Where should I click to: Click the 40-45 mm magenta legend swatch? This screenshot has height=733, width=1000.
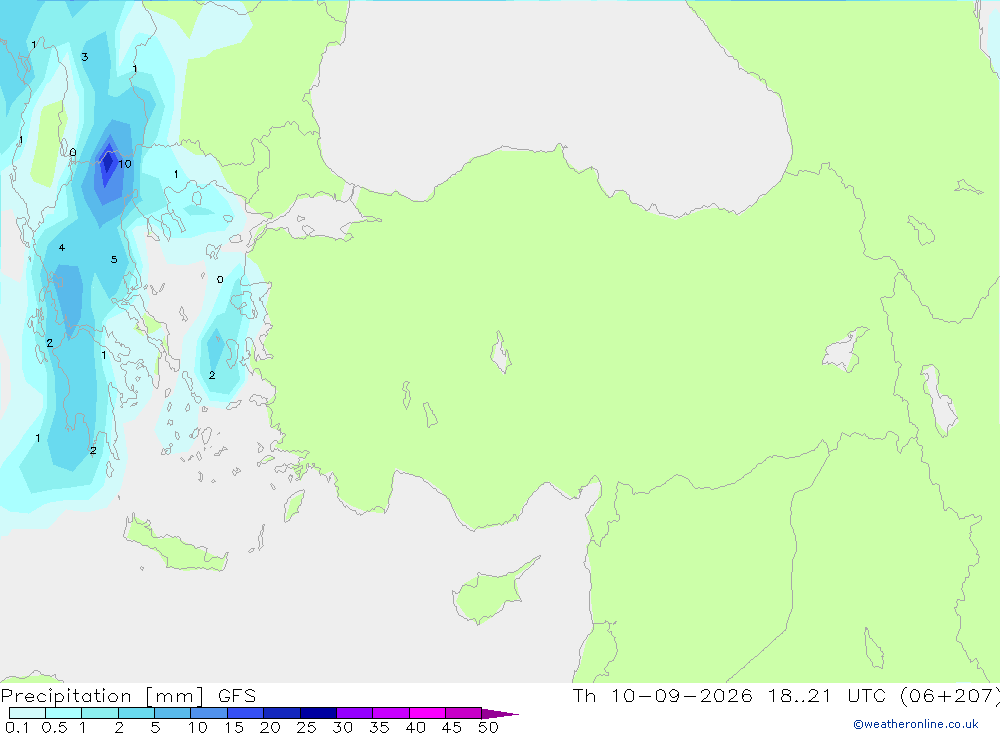(x=427, y=713)
